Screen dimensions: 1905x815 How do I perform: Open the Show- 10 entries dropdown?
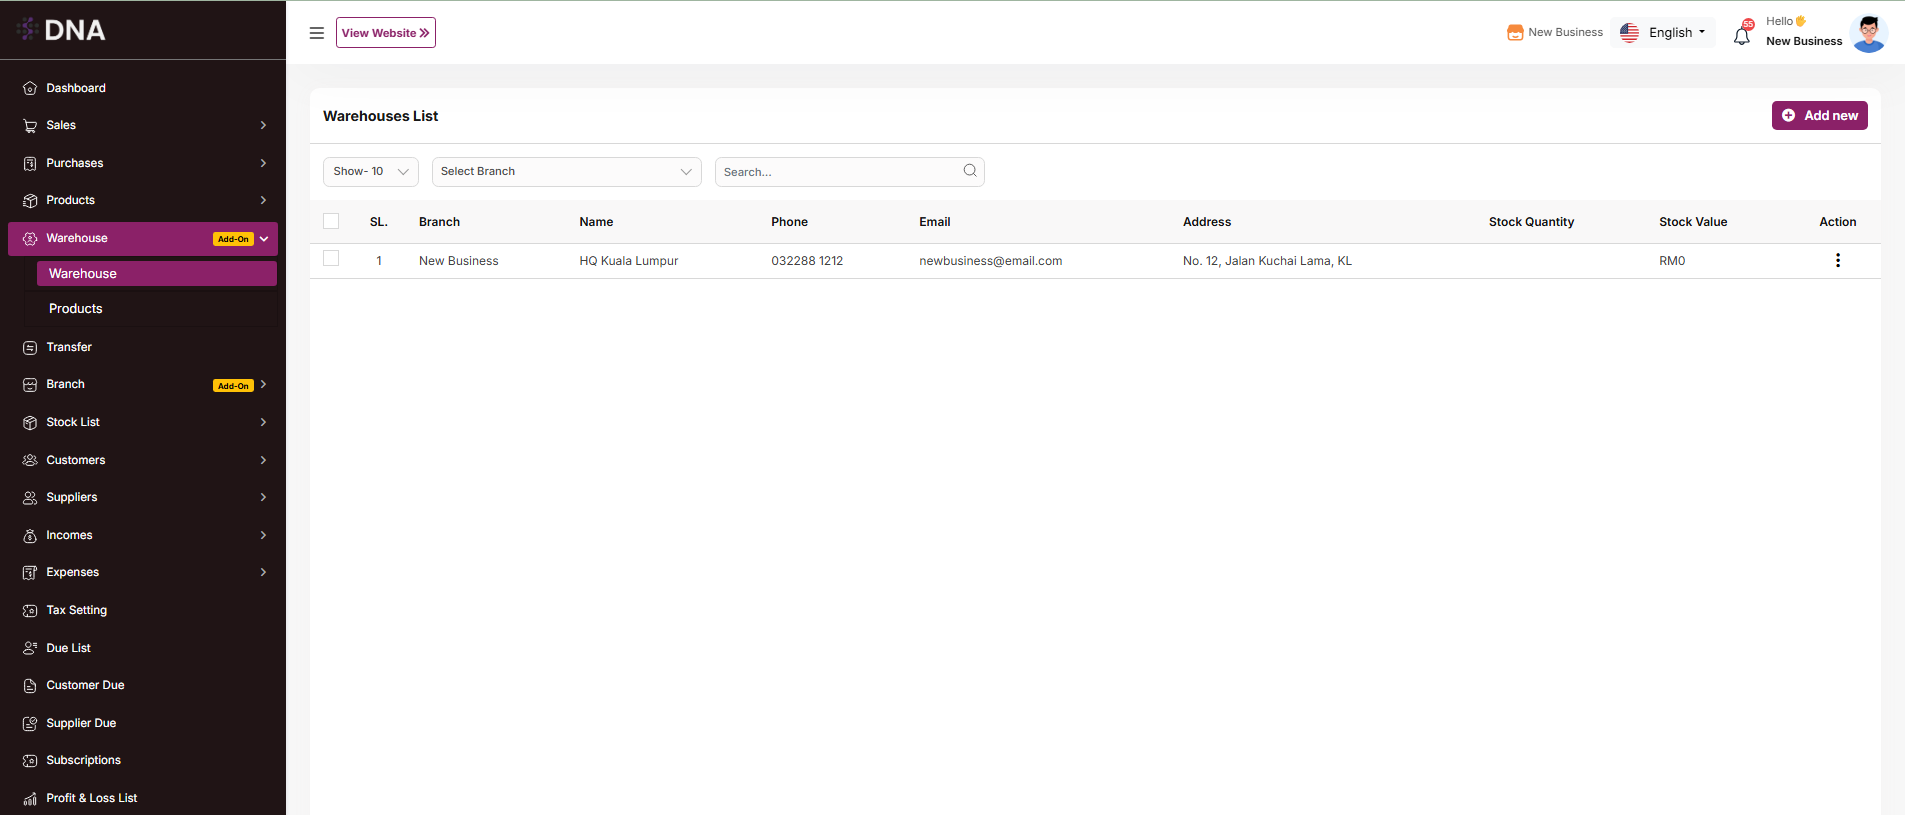tap(370, 172)
